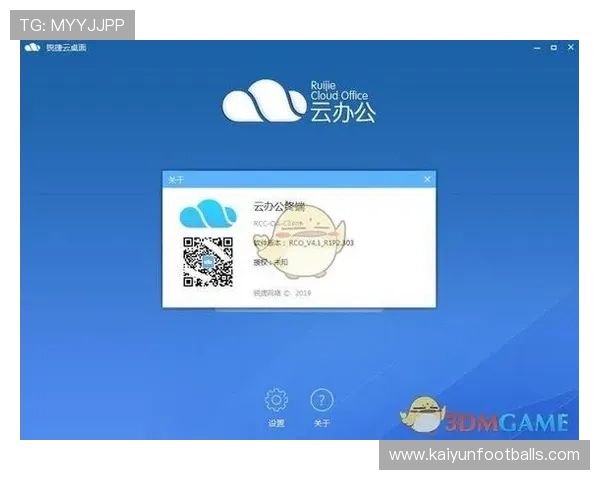This screenshot has width=600, height=480.
Task: Click the question mark About icon
Action: tap(321, 401)
